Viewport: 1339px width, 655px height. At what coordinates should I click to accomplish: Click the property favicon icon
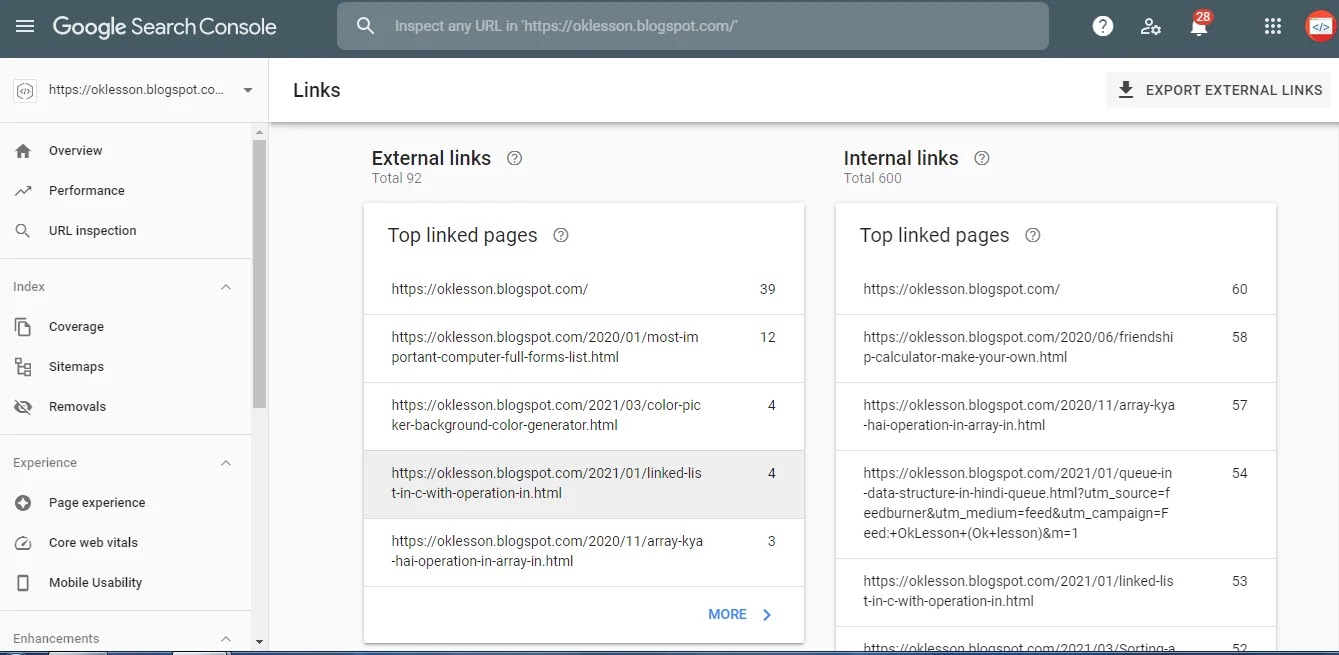pyautogui.click(x=25, y=90)
